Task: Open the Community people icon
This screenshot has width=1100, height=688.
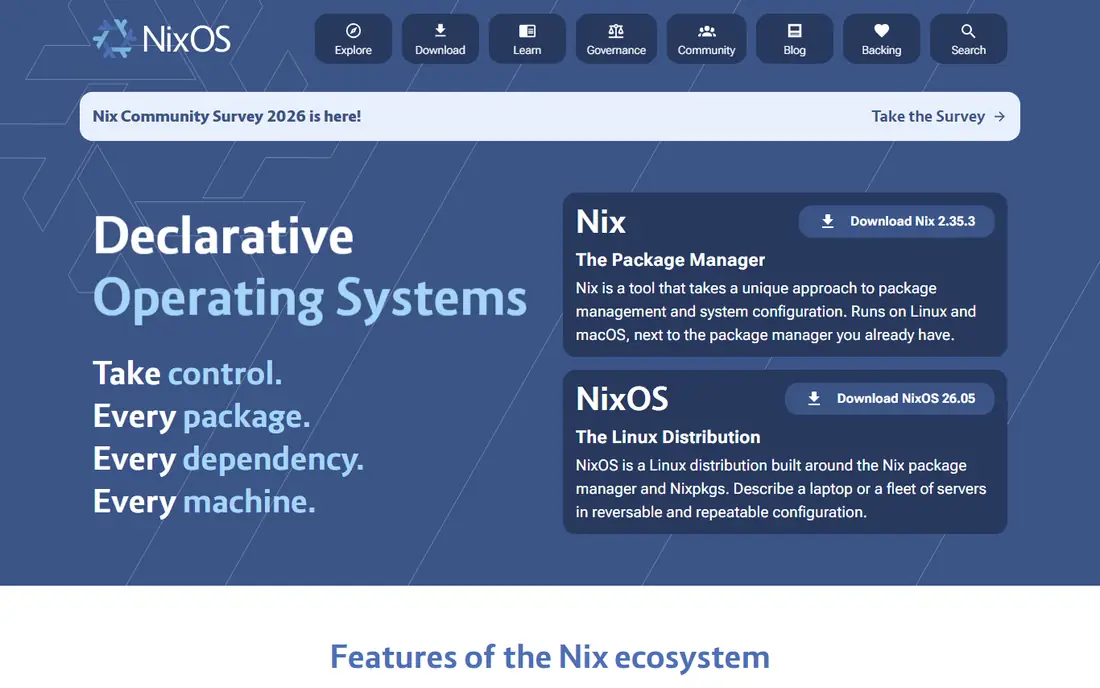Action: coord(706,31)
